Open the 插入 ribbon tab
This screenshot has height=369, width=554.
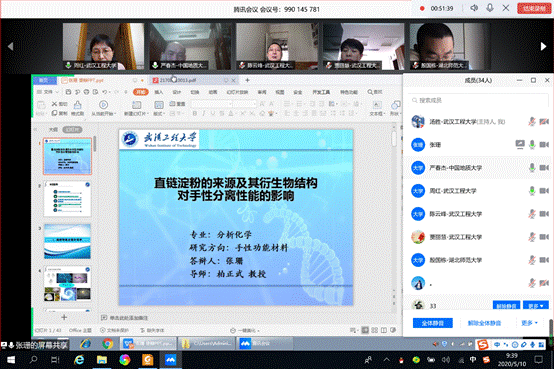[x=159, y=92]
